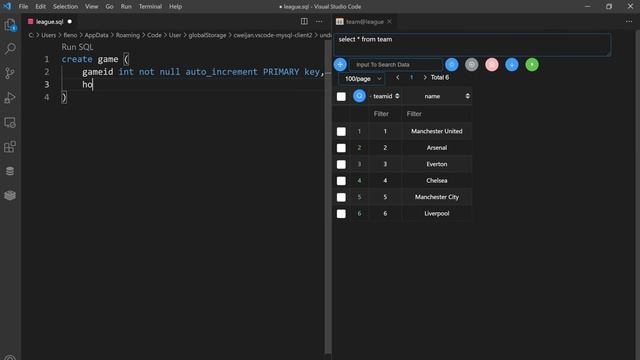Viewport: 640px width, 360px height.
Task: Click the green run query button
Action: [x=532, y=64]
